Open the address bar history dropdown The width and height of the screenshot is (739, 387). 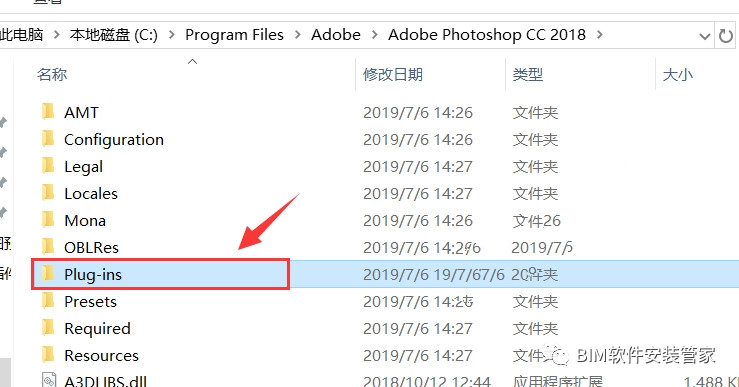tap(705, 36)
